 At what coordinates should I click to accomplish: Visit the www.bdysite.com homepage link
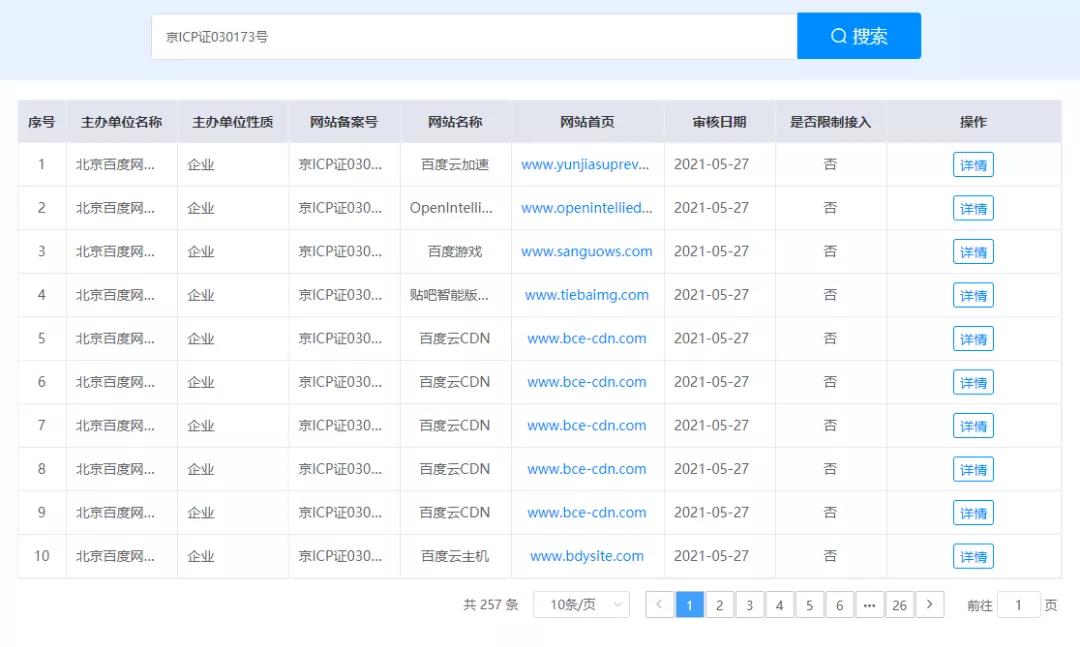[587, 556]
